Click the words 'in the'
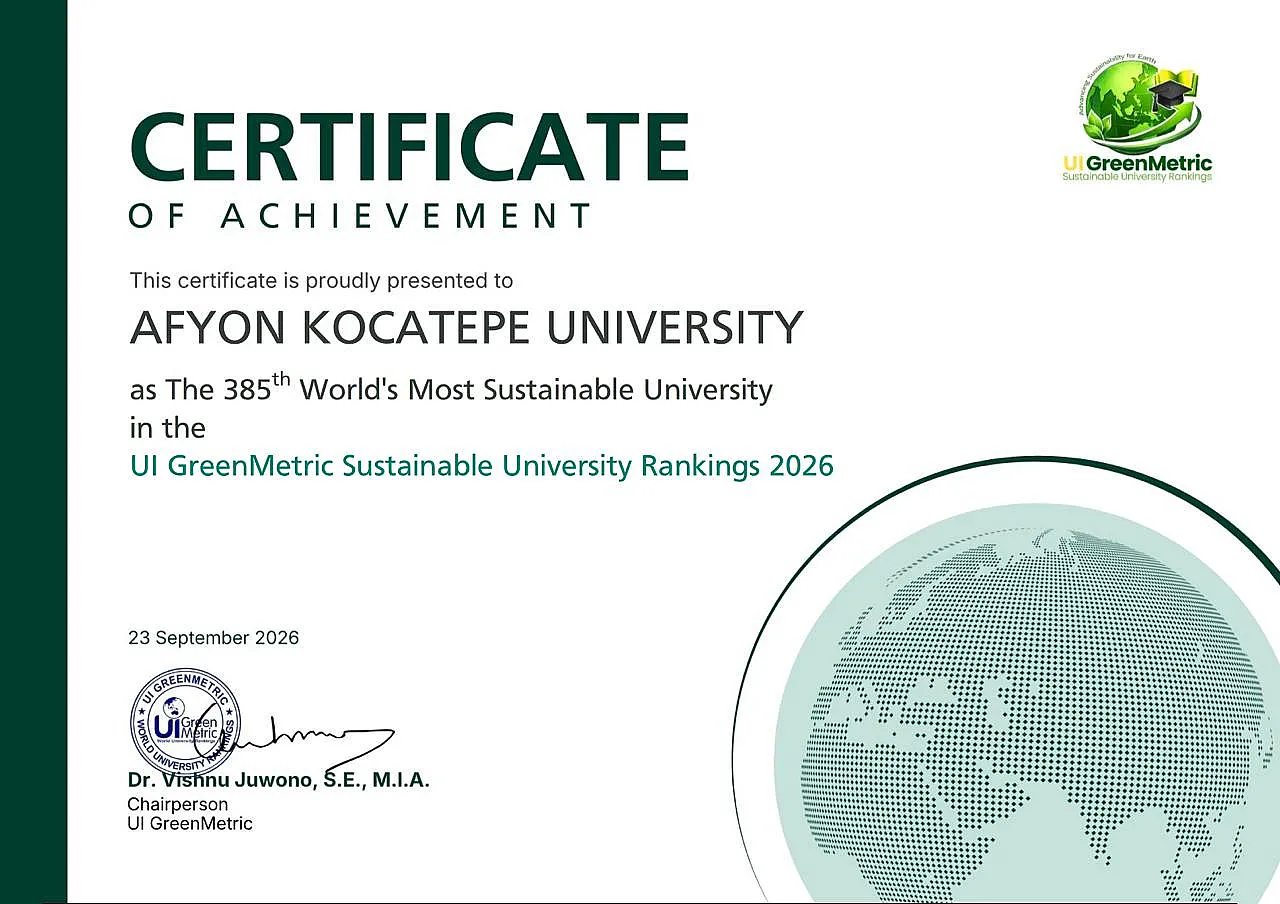Image resolution: width=1280 pixels, height=904 pixels. pyautogui.click(x=167, y=428)
